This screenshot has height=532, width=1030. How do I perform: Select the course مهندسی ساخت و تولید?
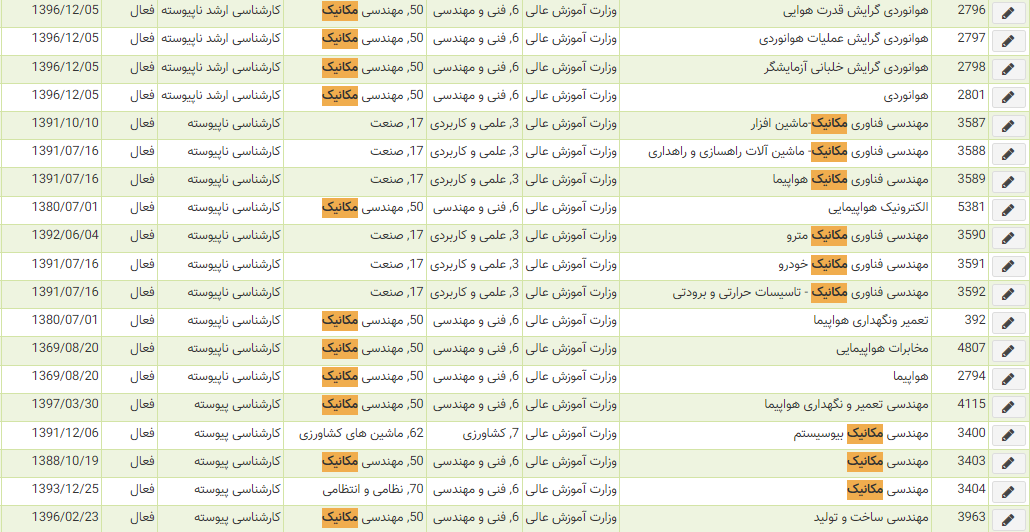click(x=872, y=517)
